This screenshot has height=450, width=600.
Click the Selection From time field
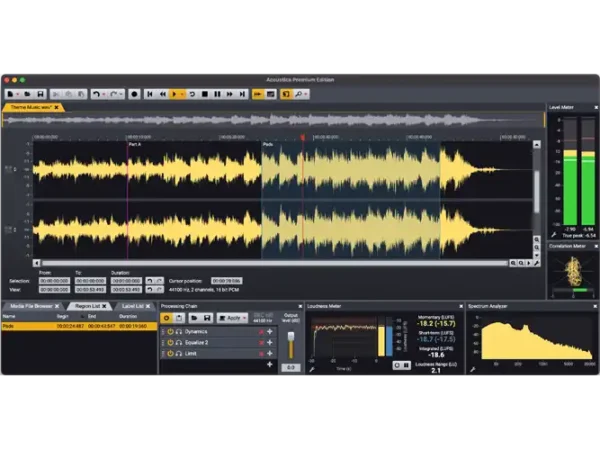[x=54, y=281]
